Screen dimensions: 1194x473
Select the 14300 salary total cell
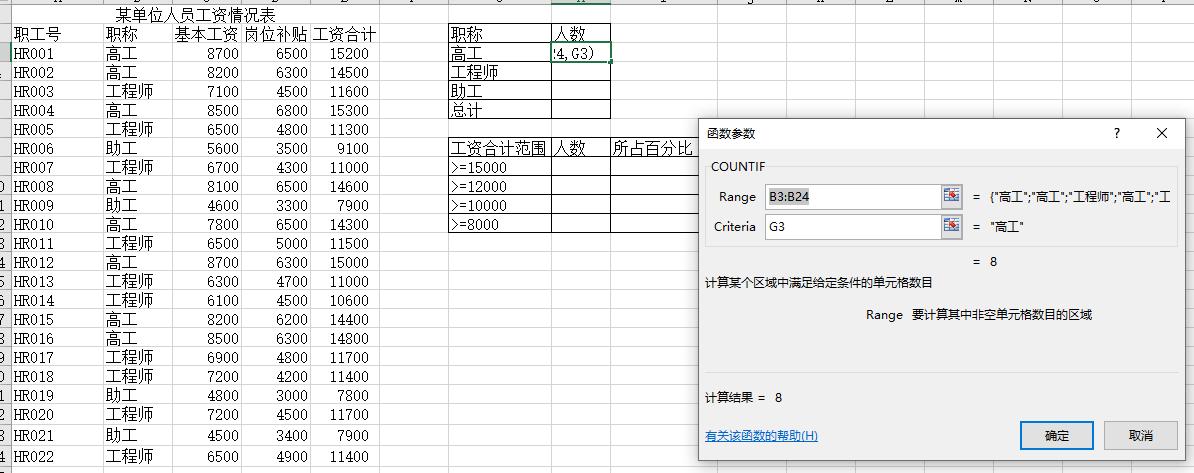344,225
